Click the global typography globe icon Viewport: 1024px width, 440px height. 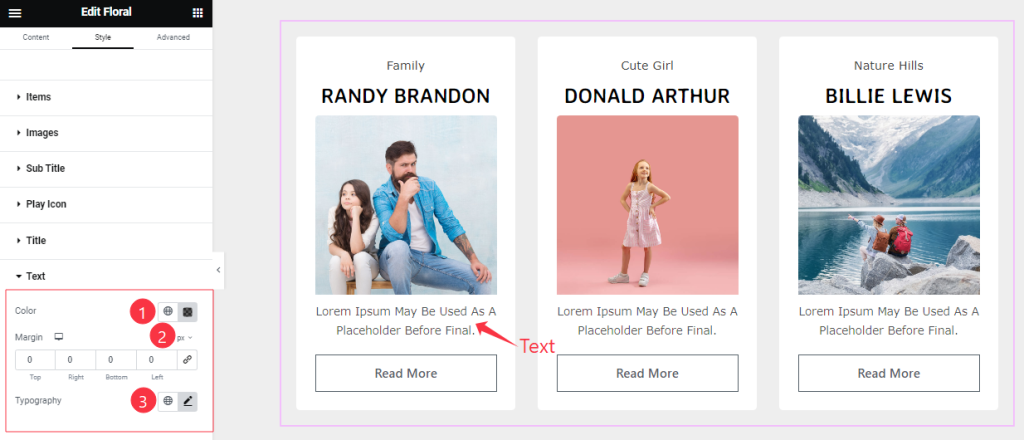pyautogui.click(x=168, y=401)
